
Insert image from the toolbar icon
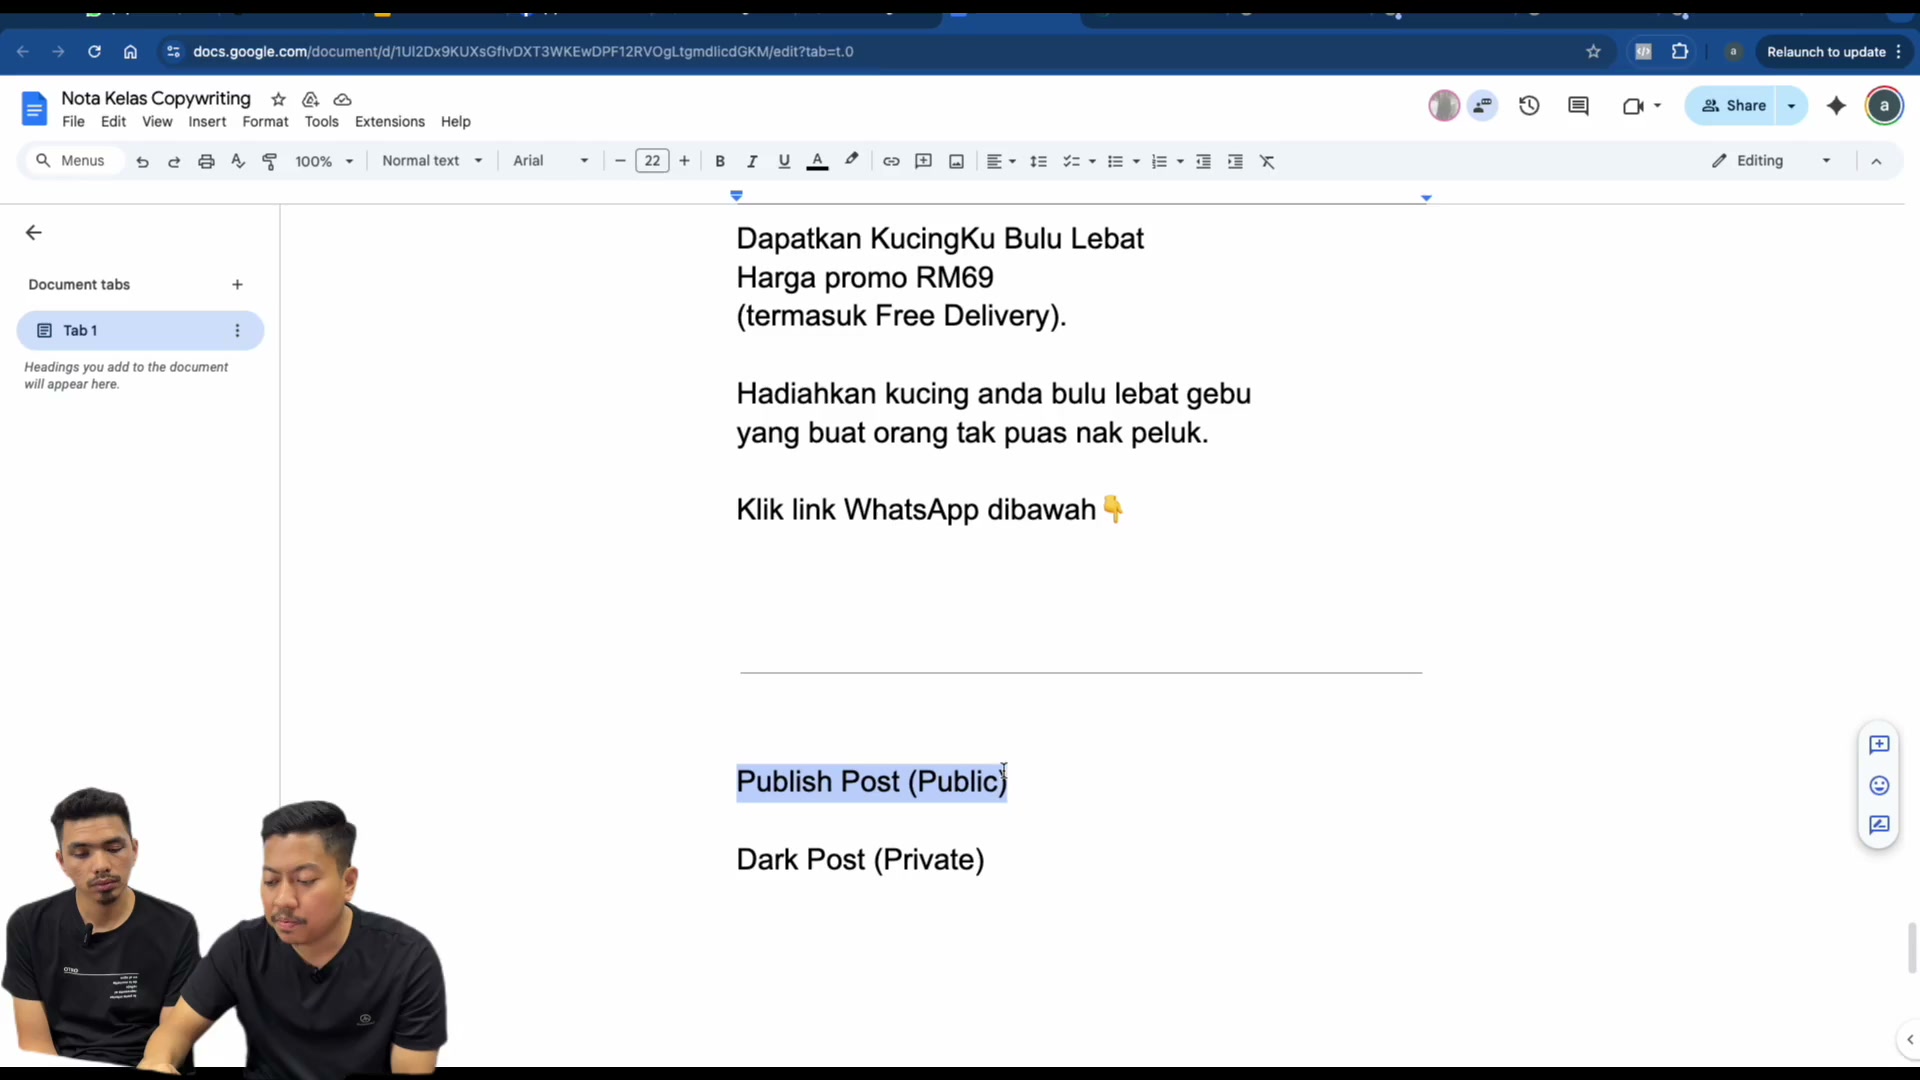(956, 161)
